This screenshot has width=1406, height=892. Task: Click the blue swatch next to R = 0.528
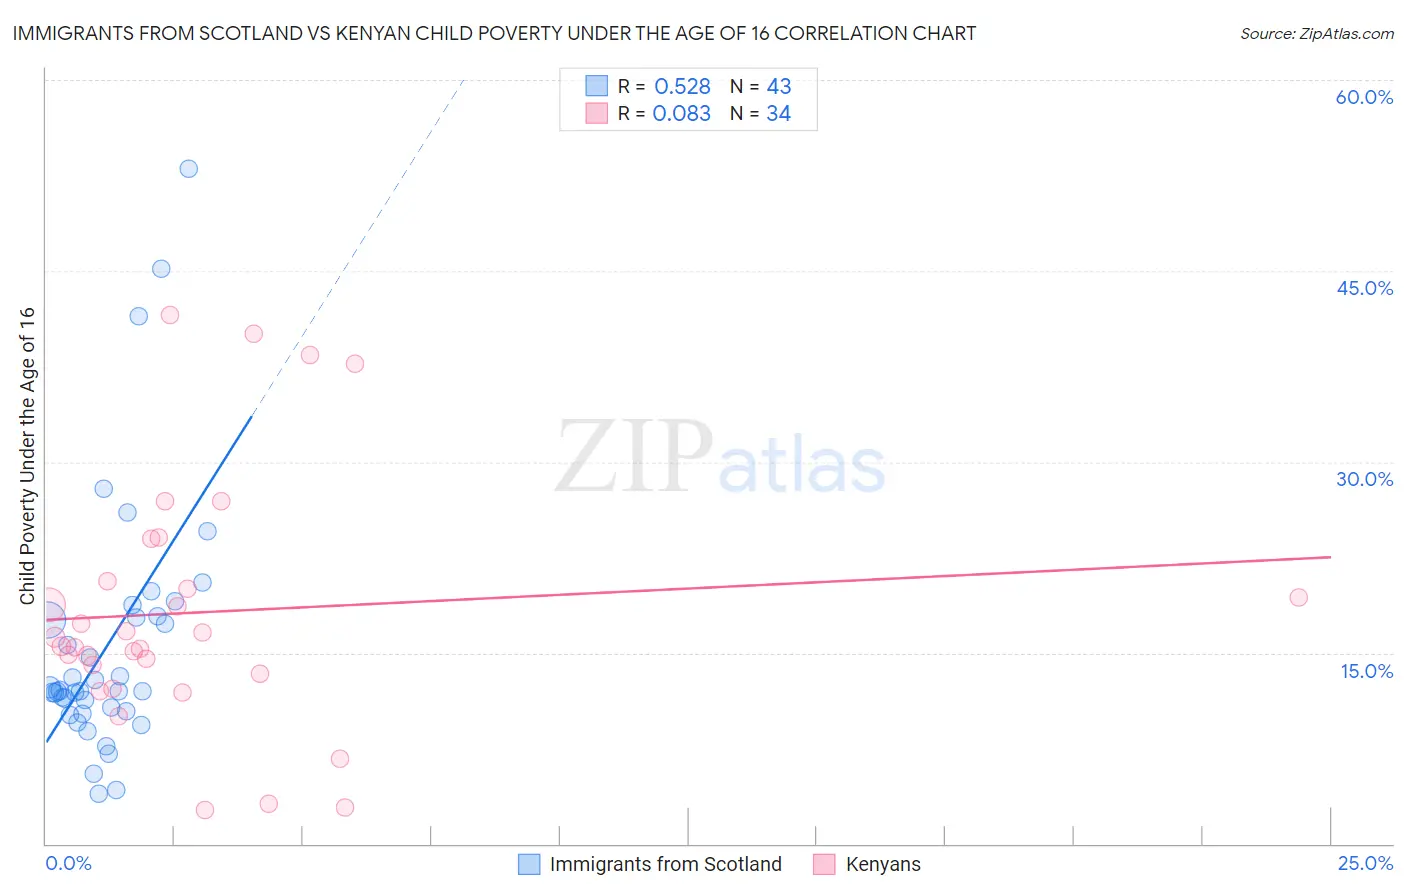(597, 86)
